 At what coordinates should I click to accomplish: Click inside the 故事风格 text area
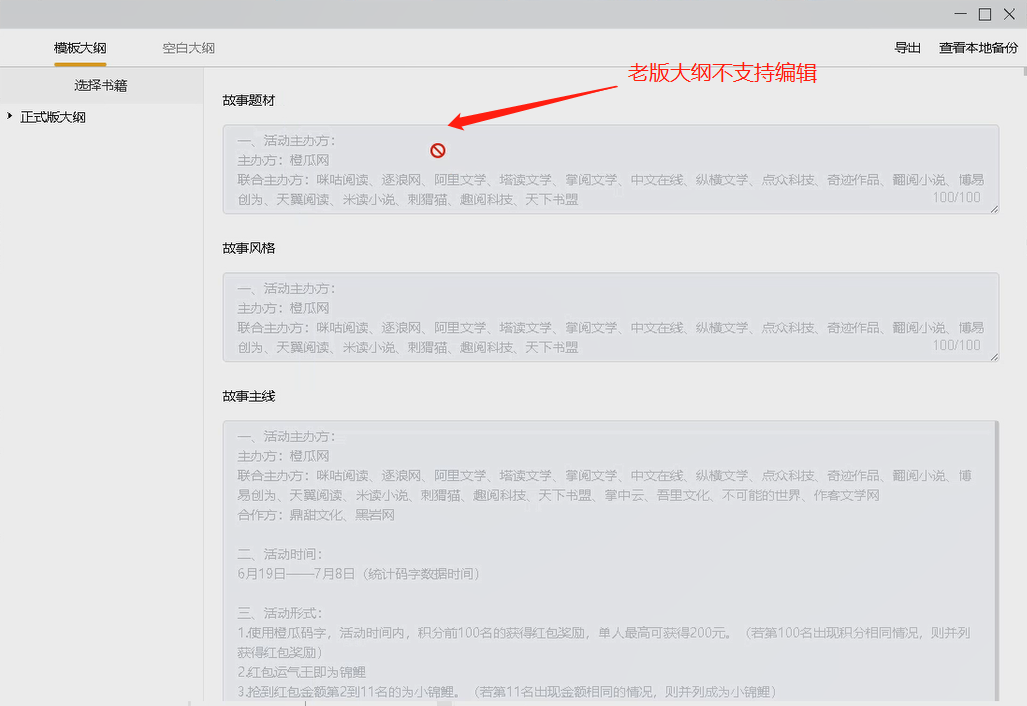610,317
